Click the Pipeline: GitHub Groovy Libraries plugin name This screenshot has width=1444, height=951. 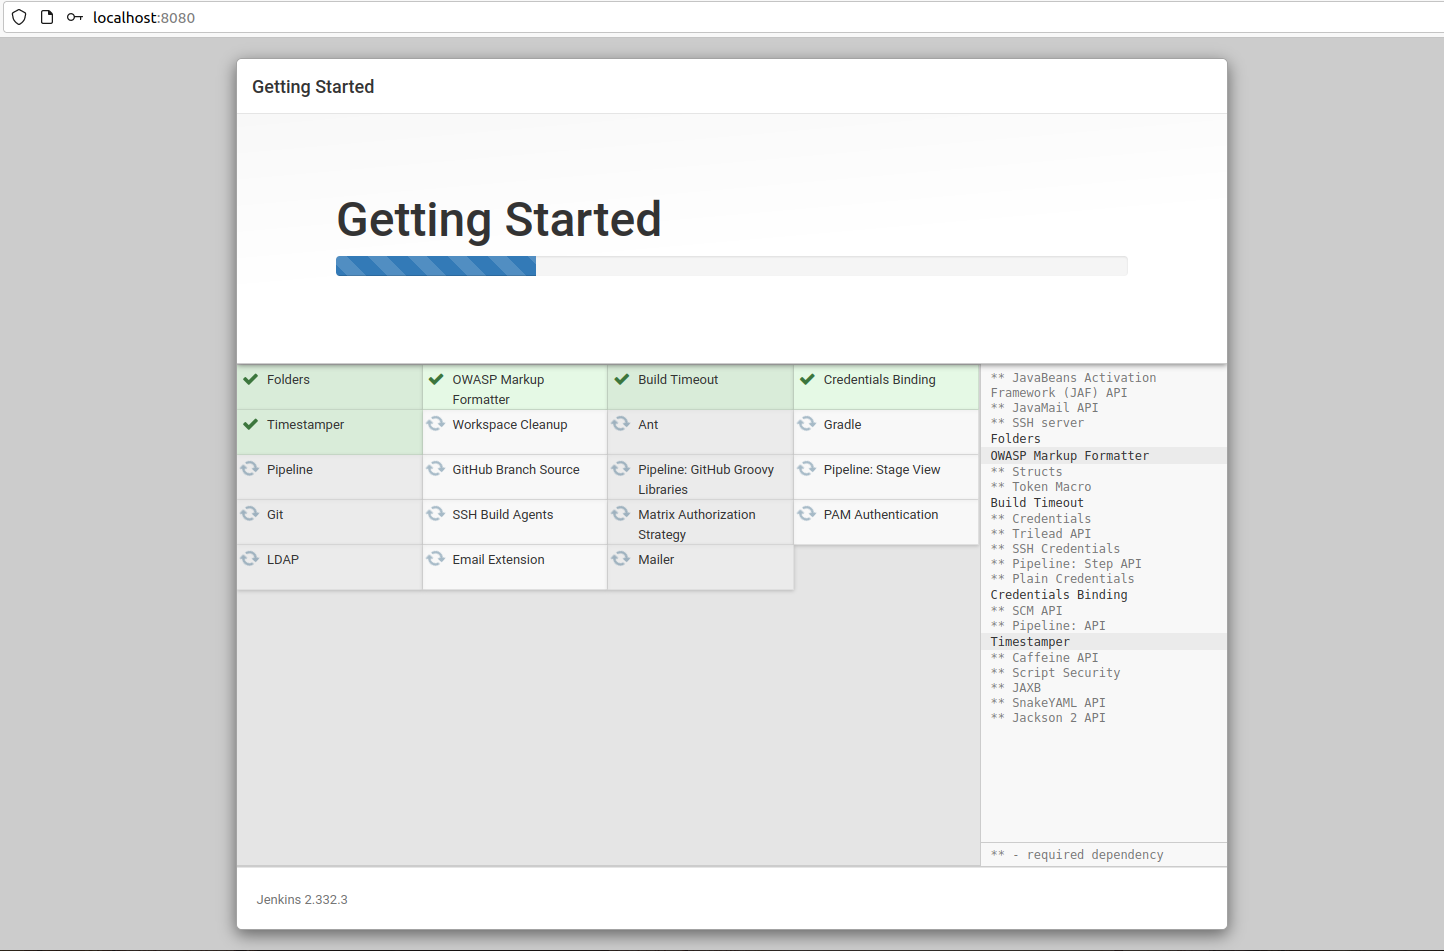pos(706,480)
